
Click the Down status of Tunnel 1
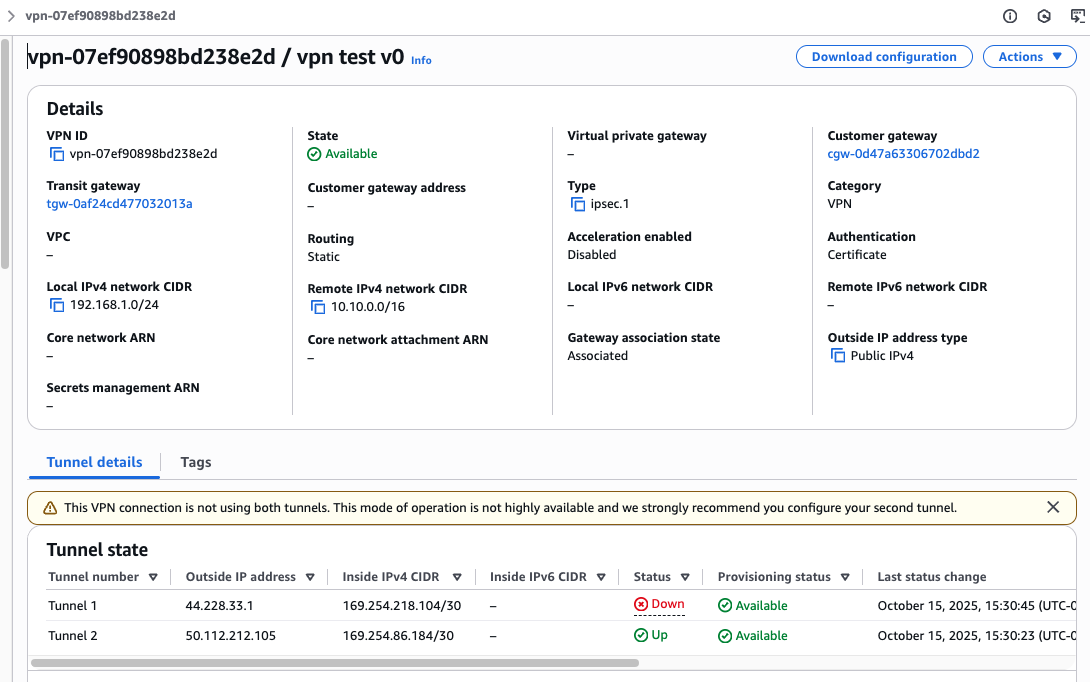coord(660,605)
